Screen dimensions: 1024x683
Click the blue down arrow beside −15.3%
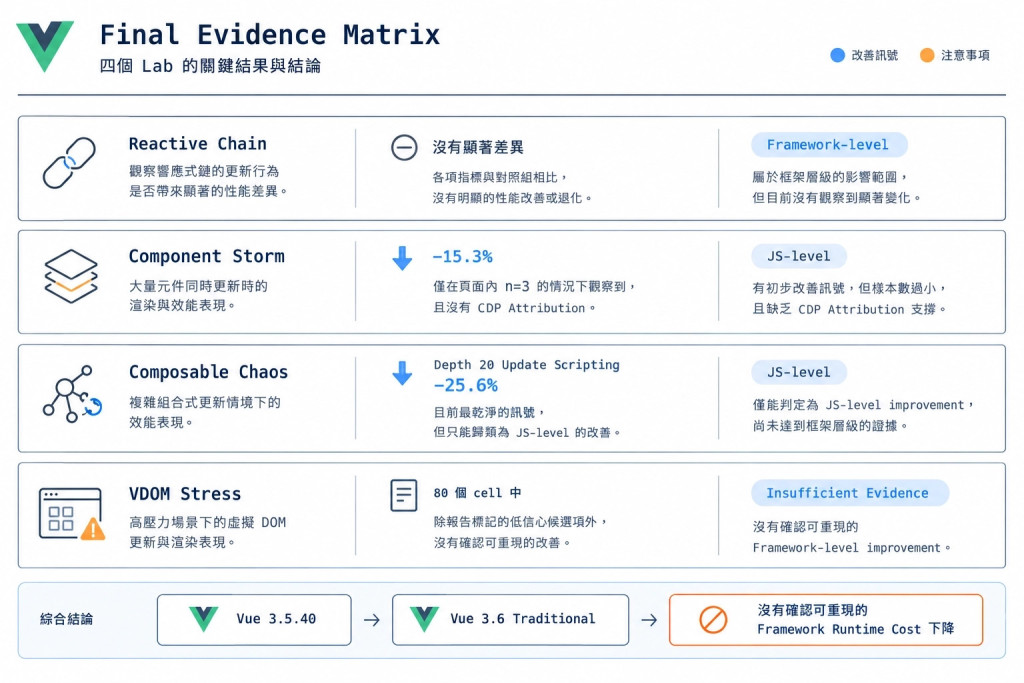(402, 258)
